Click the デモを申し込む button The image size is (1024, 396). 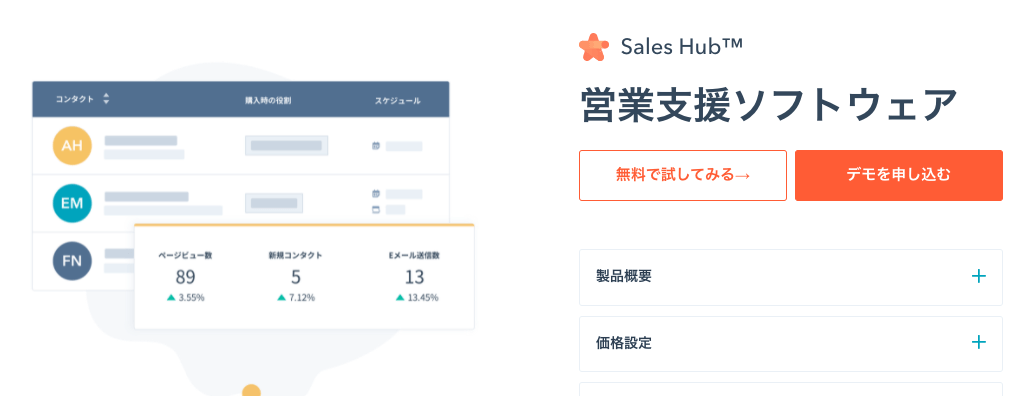point(899,175)
